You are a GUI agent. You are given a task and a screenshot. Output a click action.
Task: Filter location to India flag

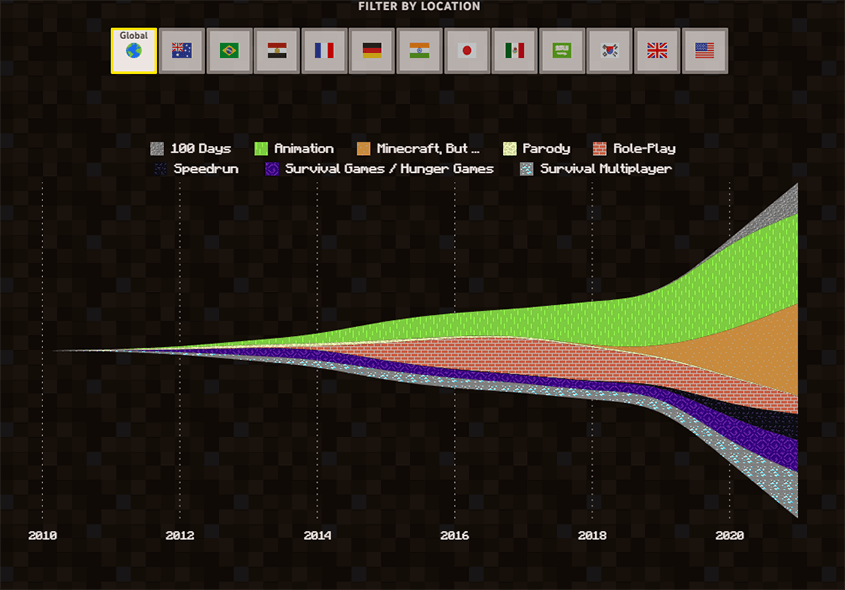click(x=419, y=51)
